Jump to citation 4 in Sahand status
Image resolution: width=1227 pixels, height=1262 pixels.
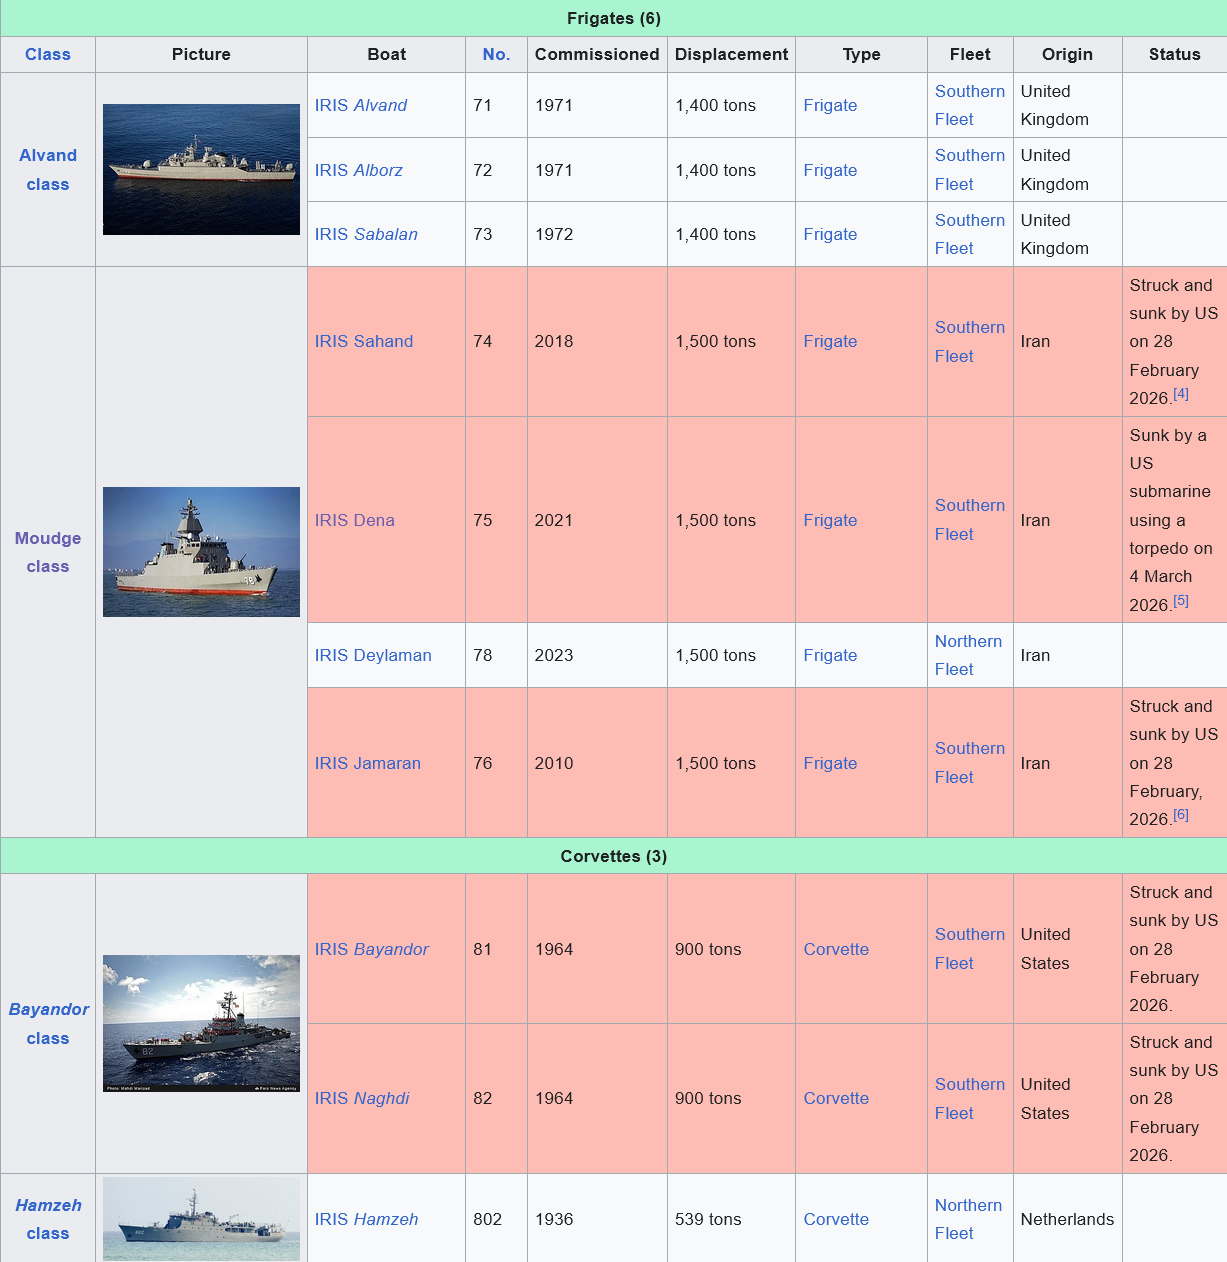click(x=1181, y=394)
